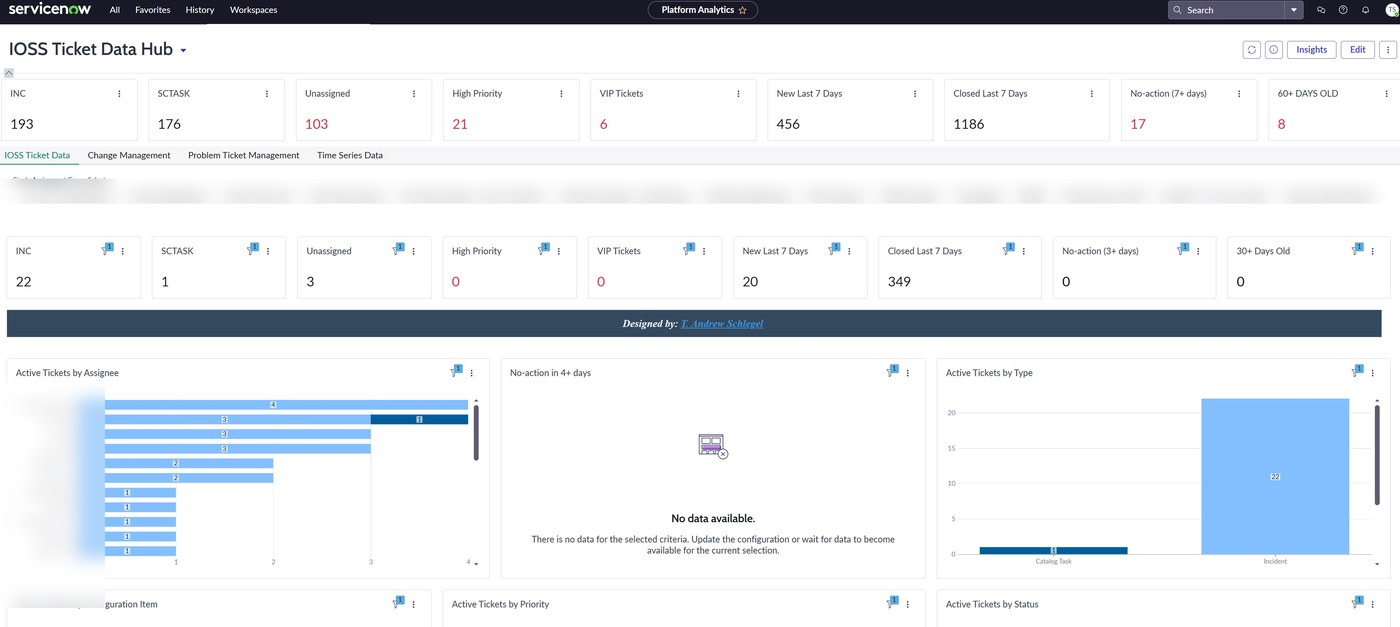Screen dimensions: 1400x627
Task: Click the value 193 on INC card
Action: 22,124
